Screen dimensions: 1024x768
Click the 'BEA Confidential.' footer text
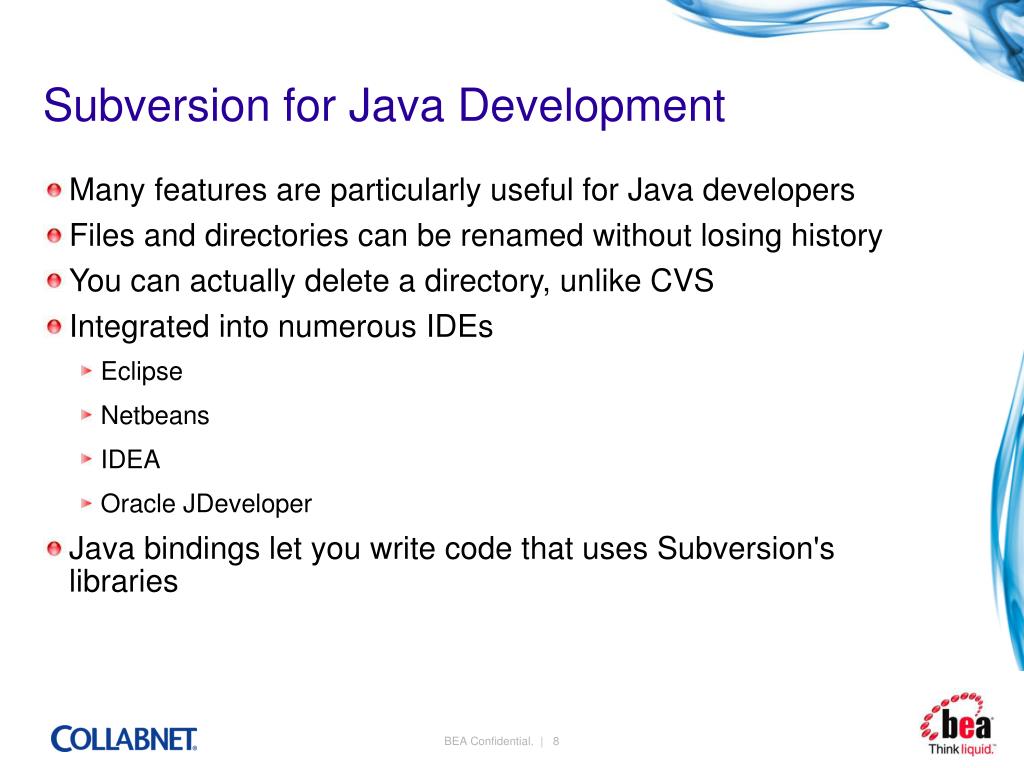point(488,741)
